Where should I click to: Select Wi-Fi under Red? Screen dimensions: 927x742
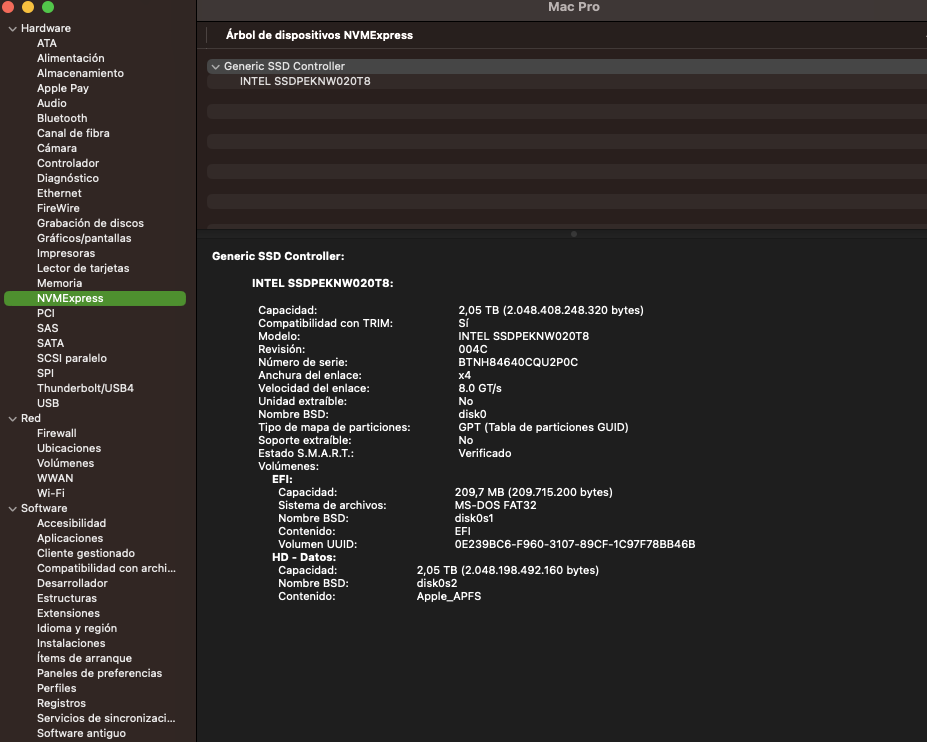pyautogui.click(x=51, y=493)
